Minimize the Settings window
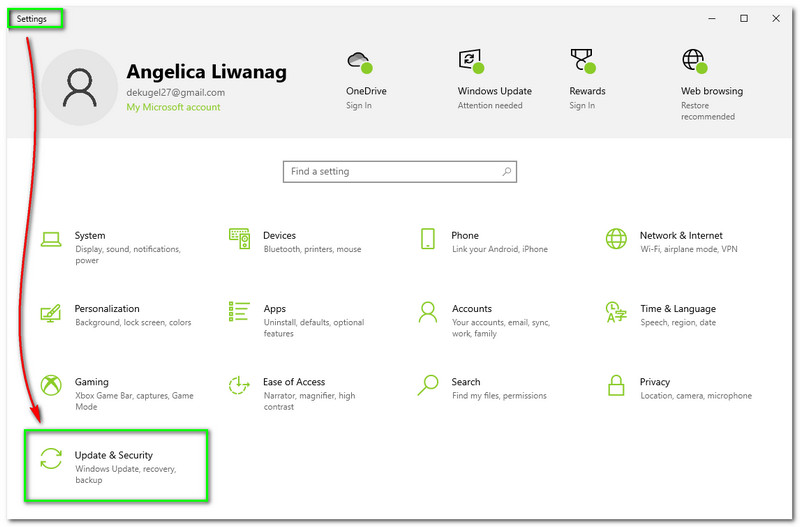The height and width of the screenshot is (527, 800). (712, 18)
